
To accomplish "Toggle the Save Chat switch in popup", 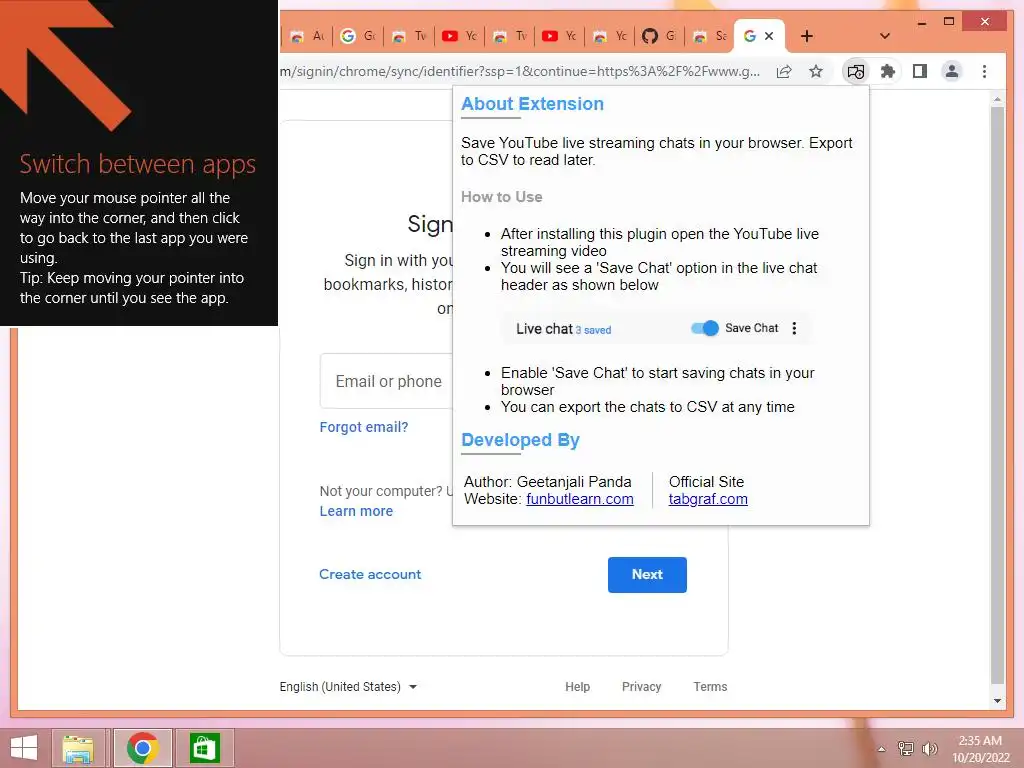I will pos(705,328).
